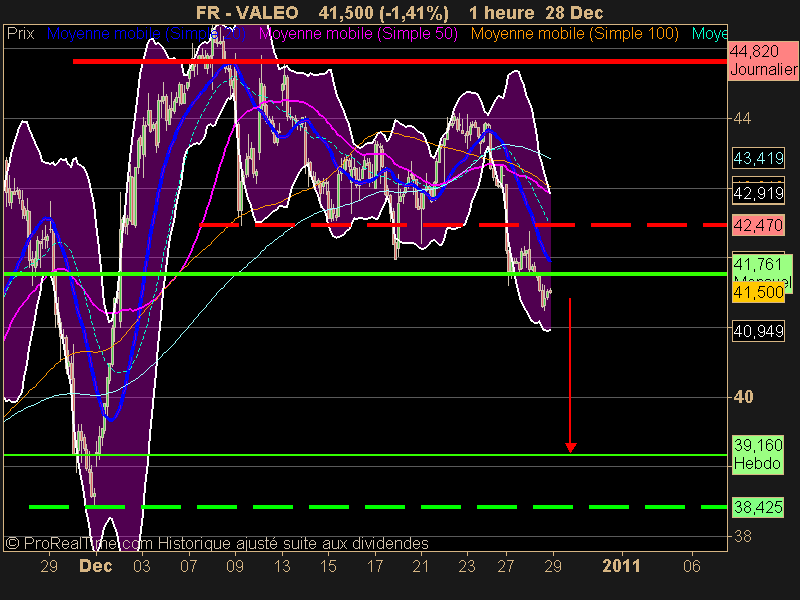
Task: Select the 42,470 red price label
Action: tap(758, 225)
